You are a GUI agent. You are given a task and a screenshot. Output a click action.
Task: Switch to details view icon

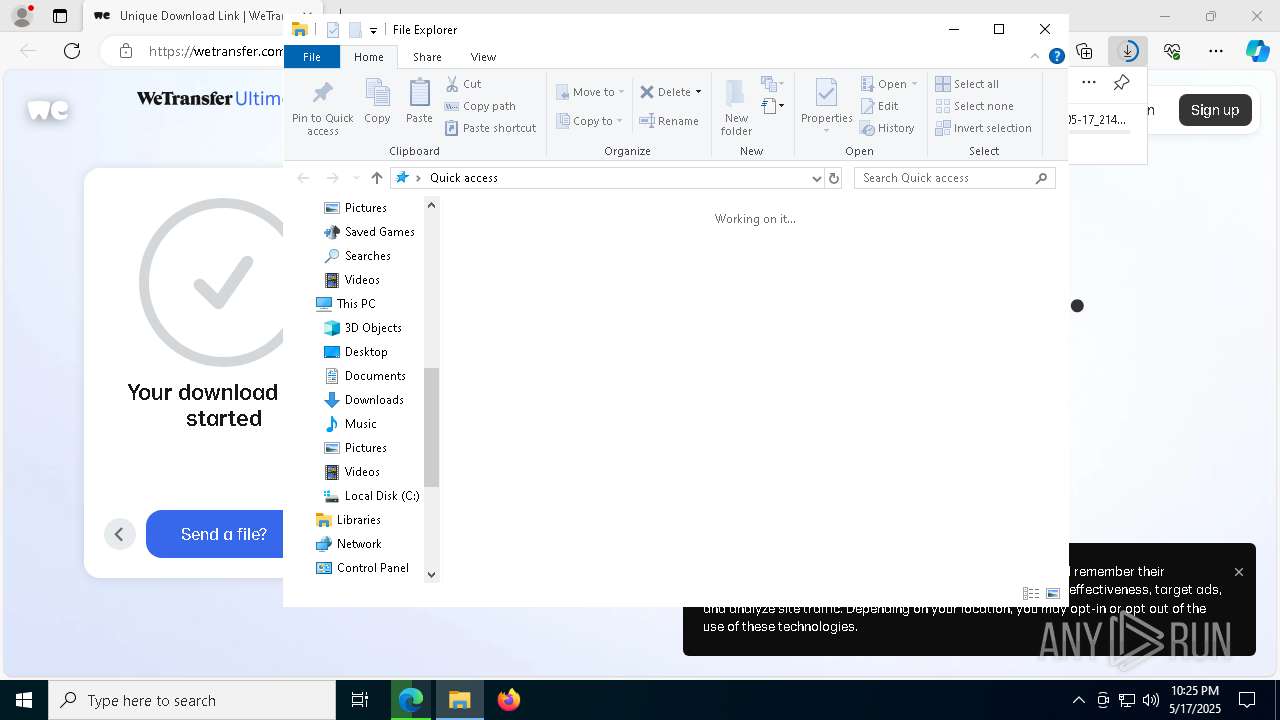[x=1031, y=593]
